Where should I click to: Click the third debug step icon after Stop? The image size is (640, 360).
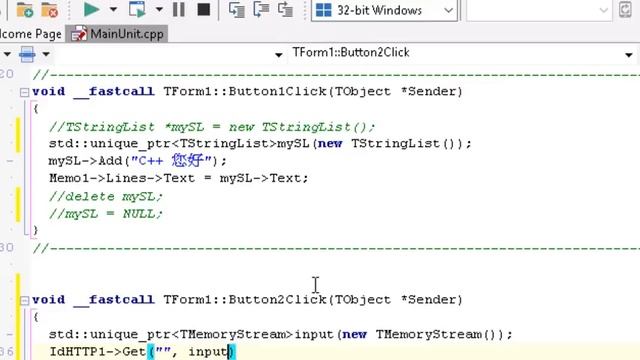pyautogui.click(x=285, y=10)
